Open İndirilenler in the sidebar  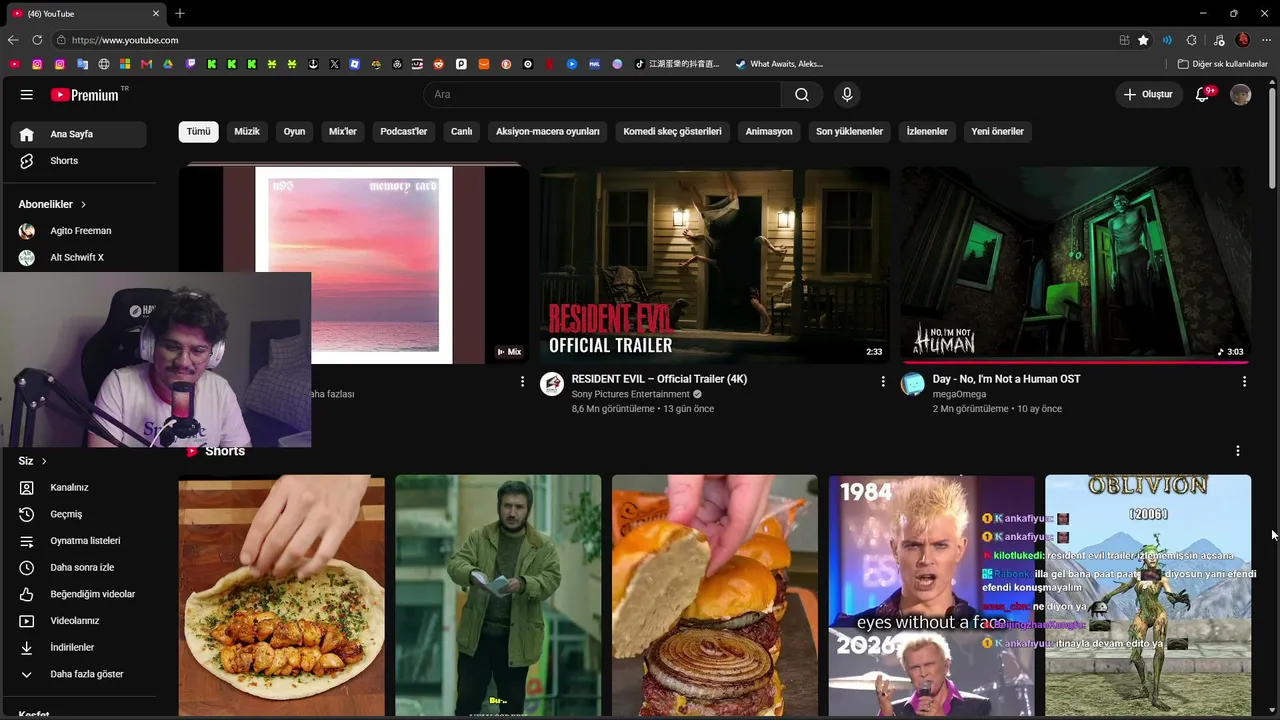click(x=79, y=648)
